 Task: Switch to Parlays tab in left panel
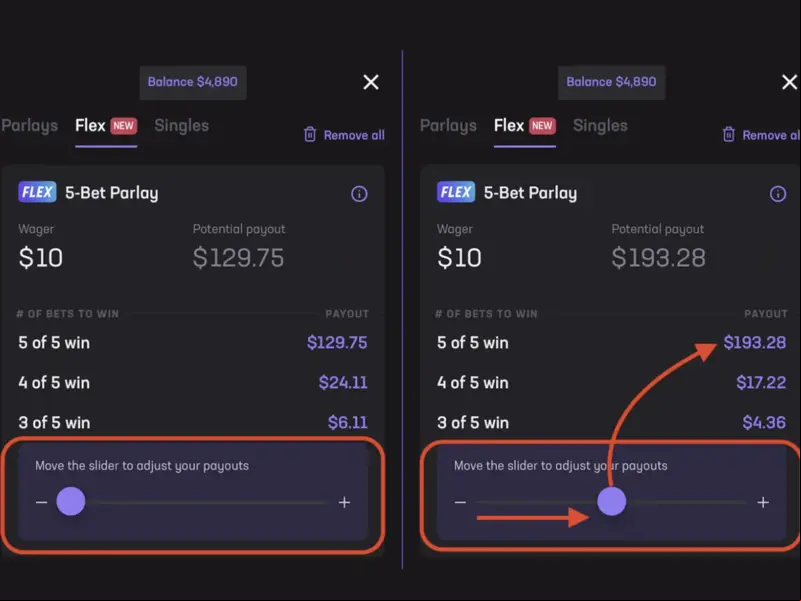tap(30, 126)
